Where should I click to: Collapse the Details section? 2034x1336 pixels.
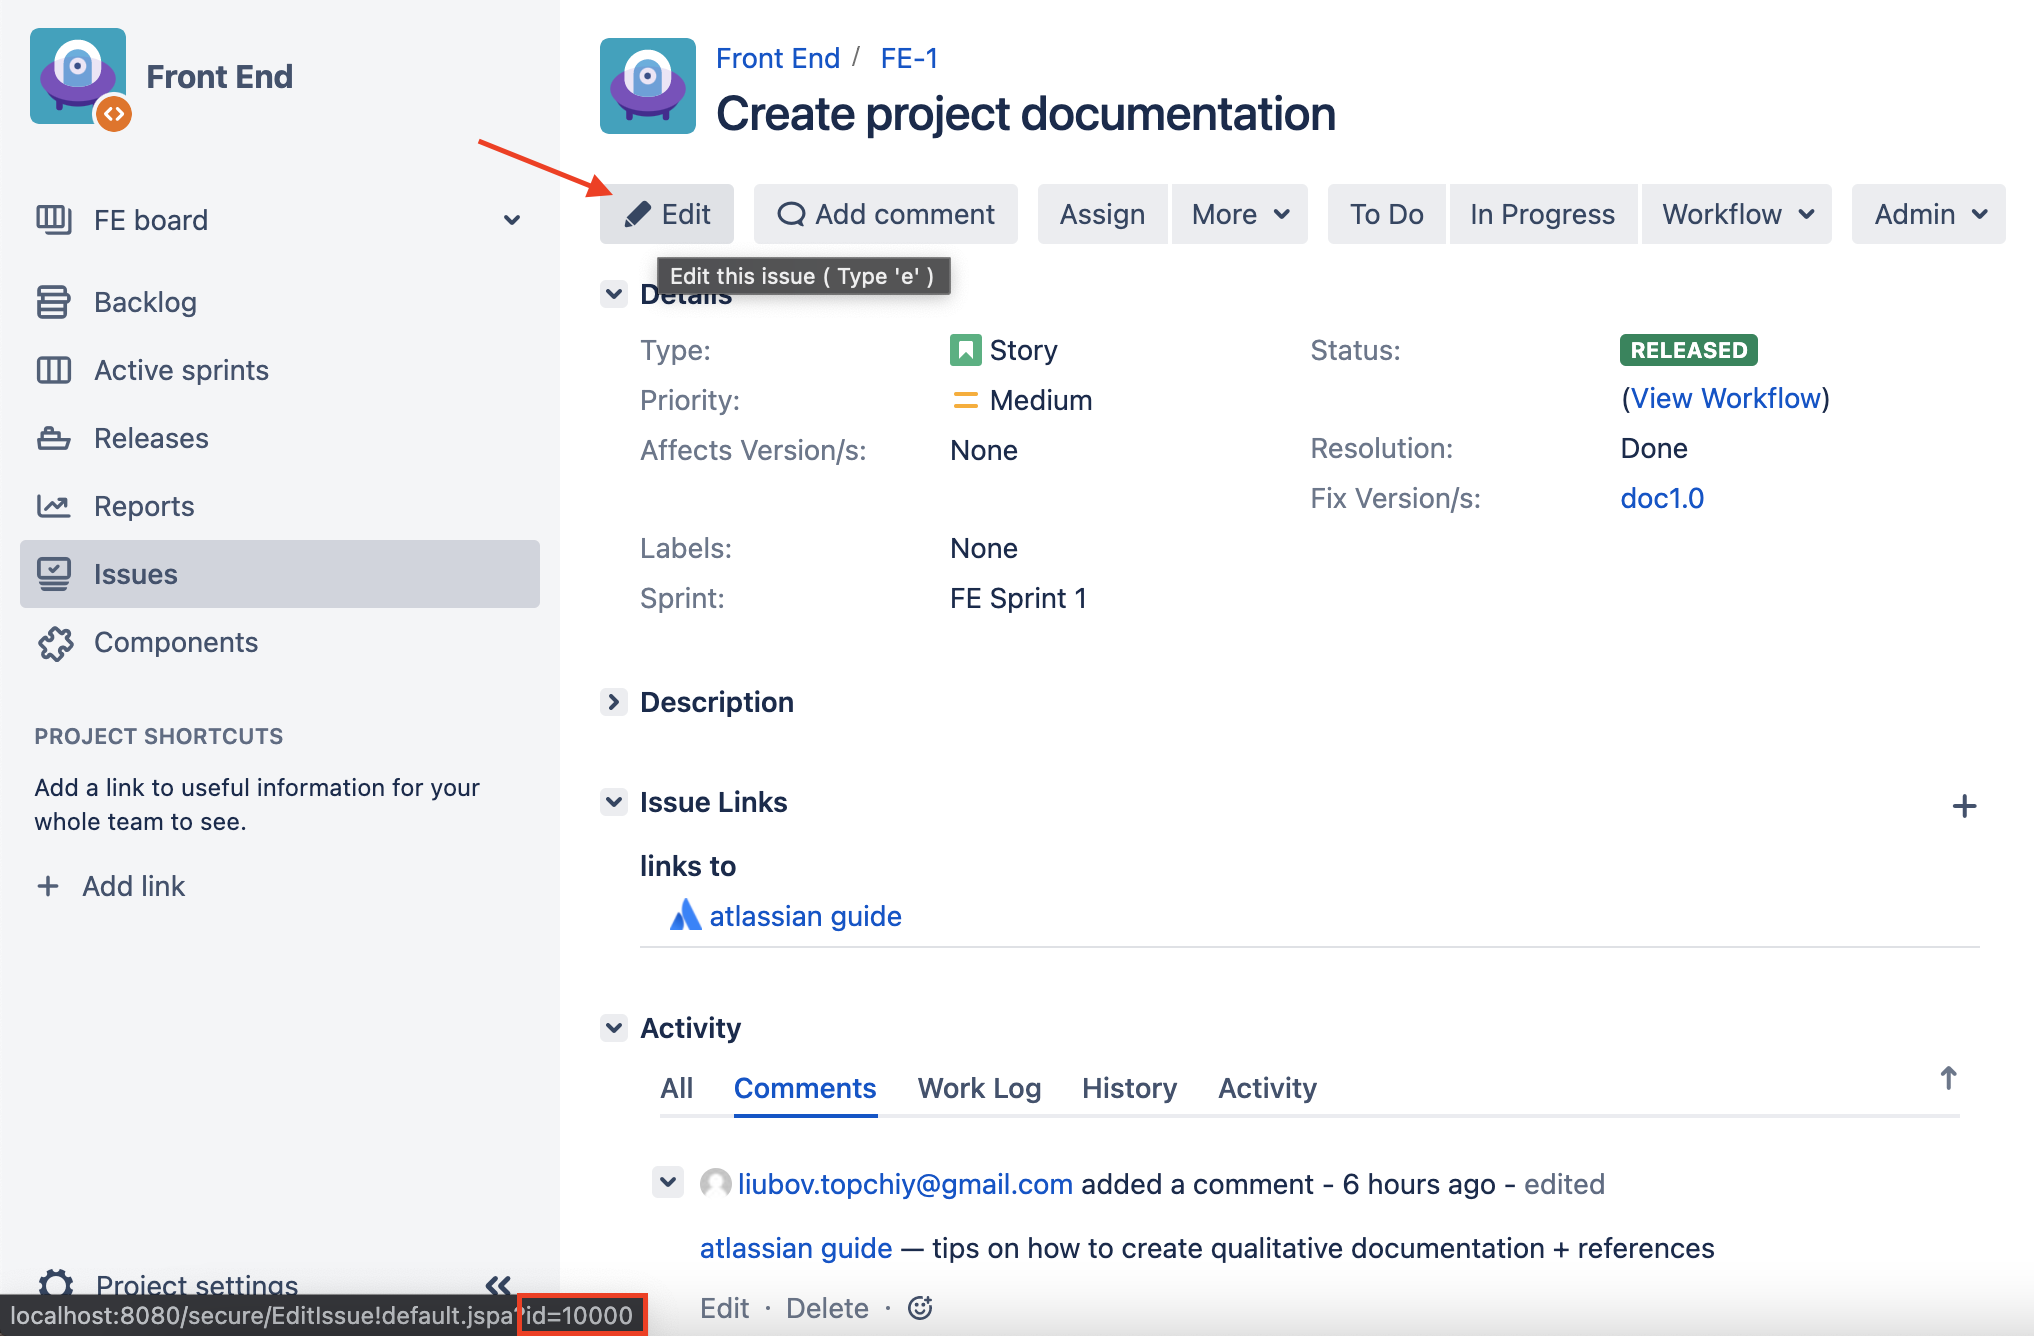(614, 294)
